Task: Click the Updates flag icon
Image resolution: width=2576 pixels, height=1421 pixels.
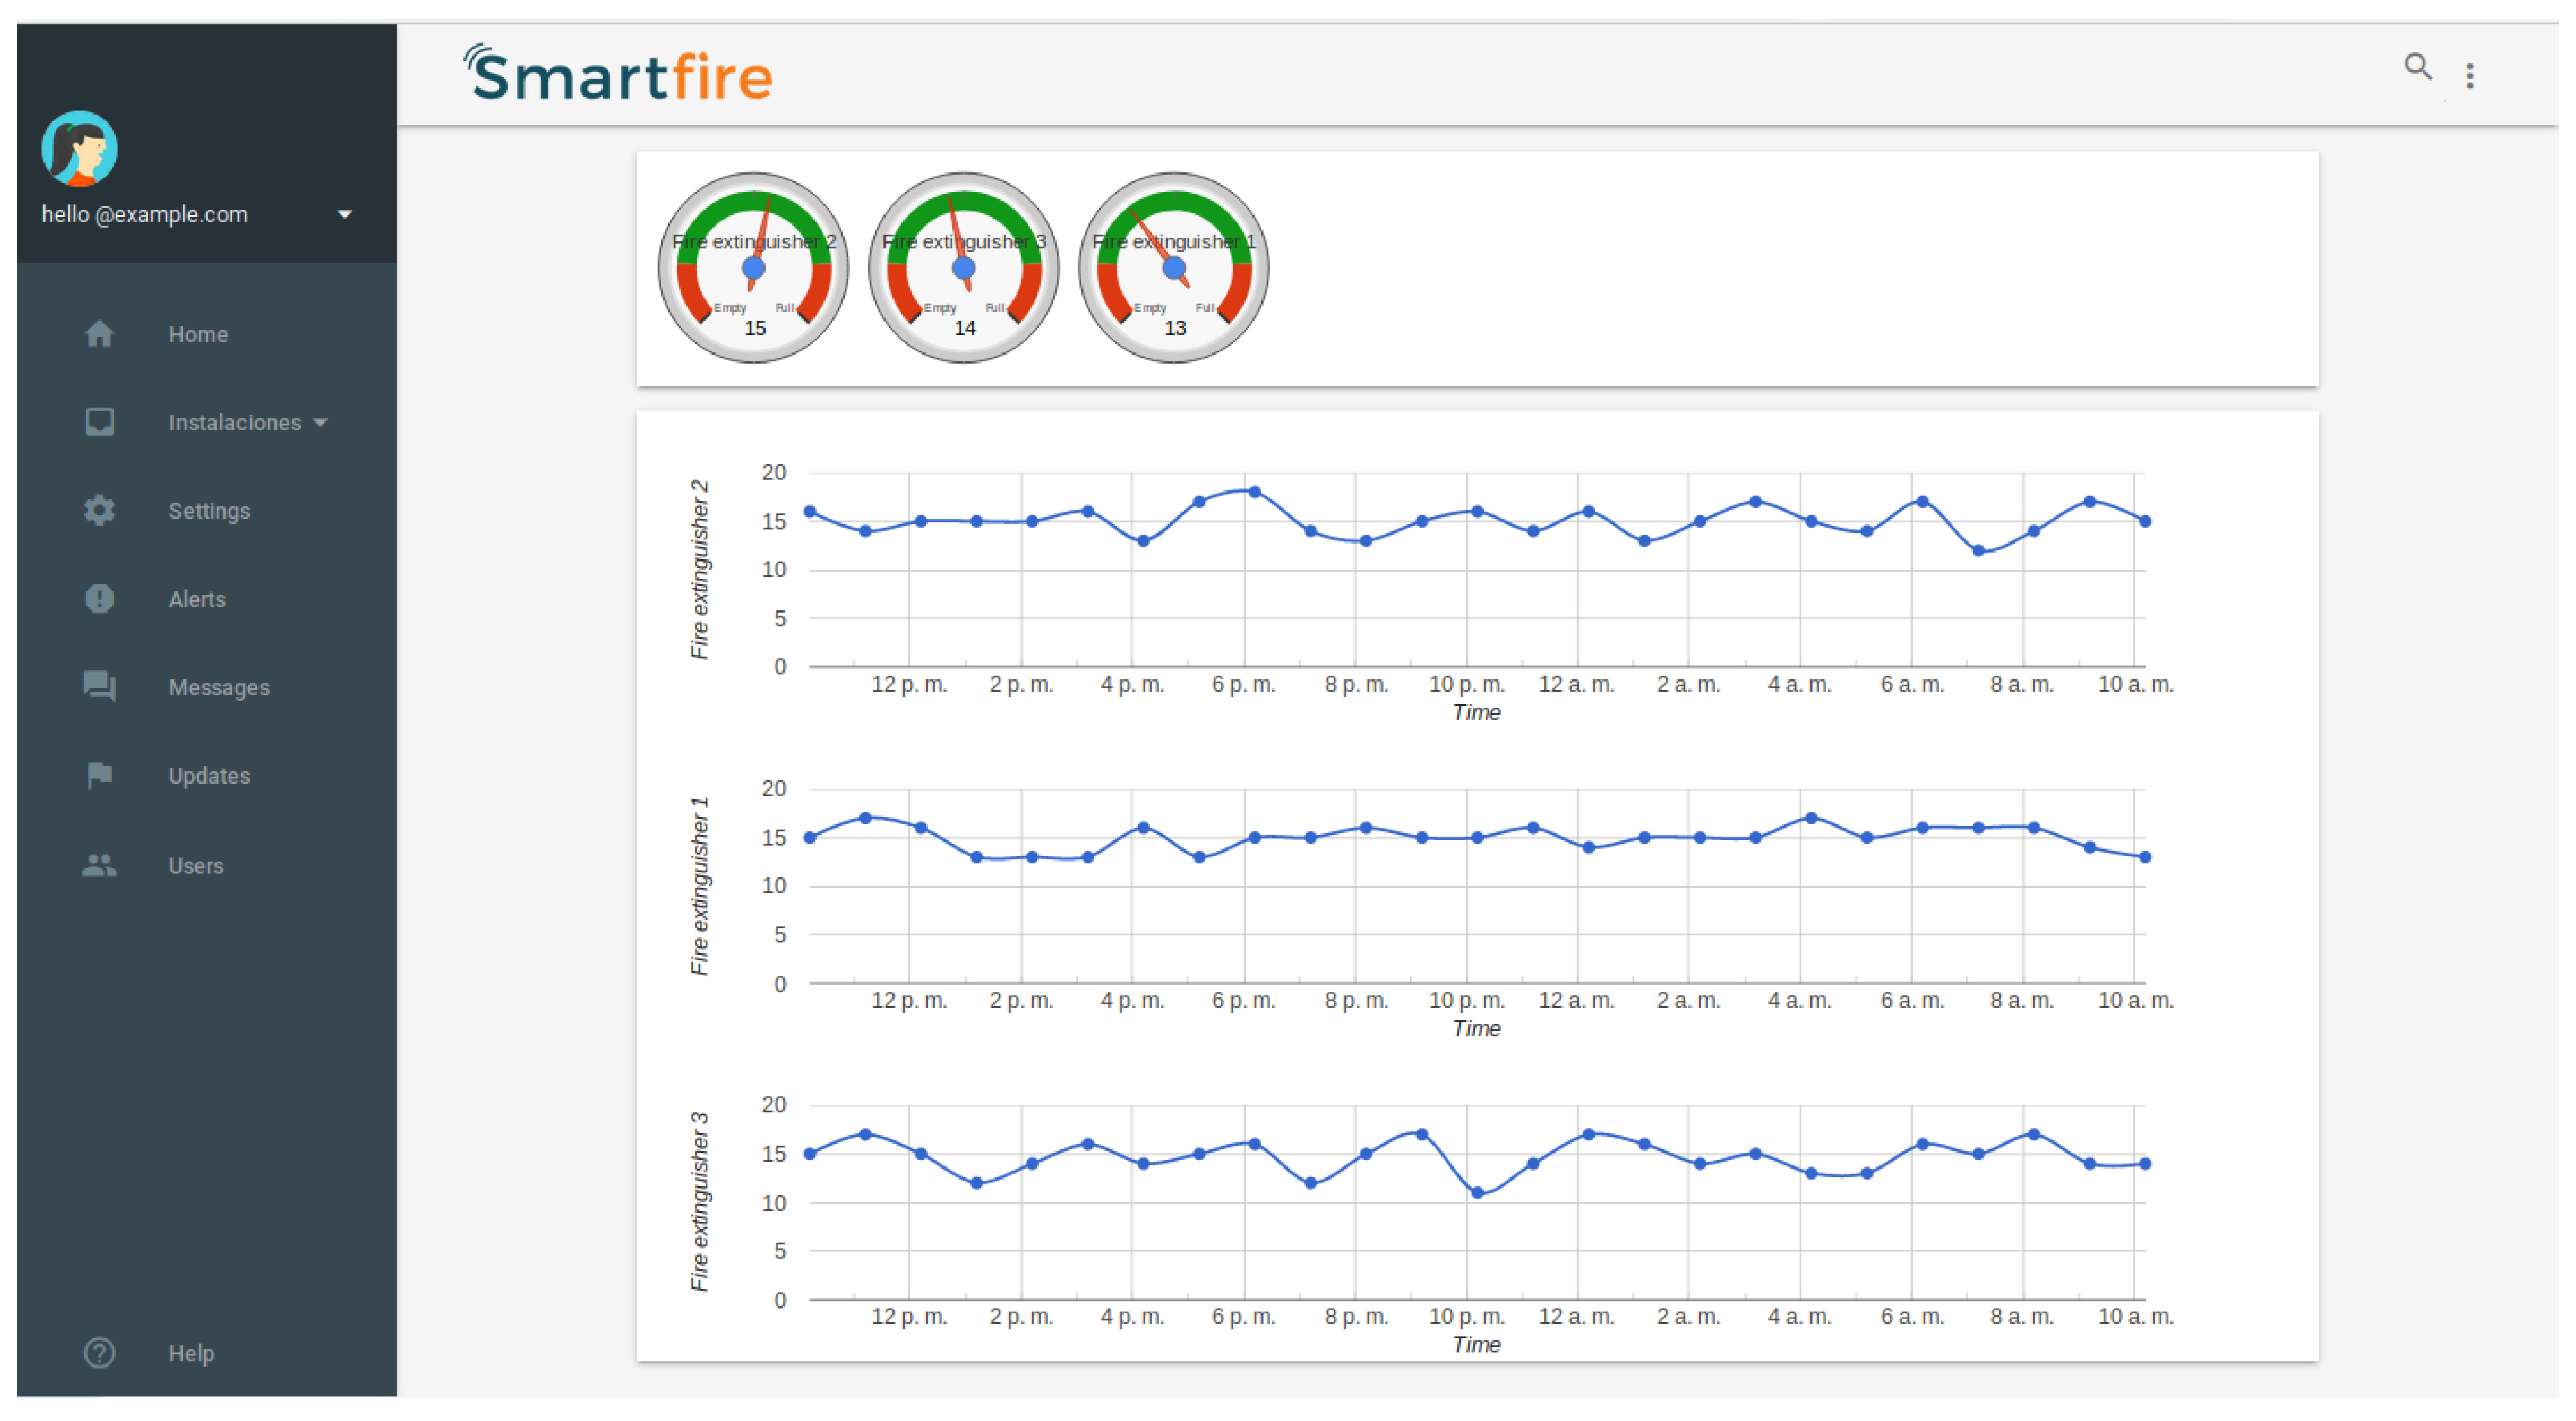Action: [99, 777]
